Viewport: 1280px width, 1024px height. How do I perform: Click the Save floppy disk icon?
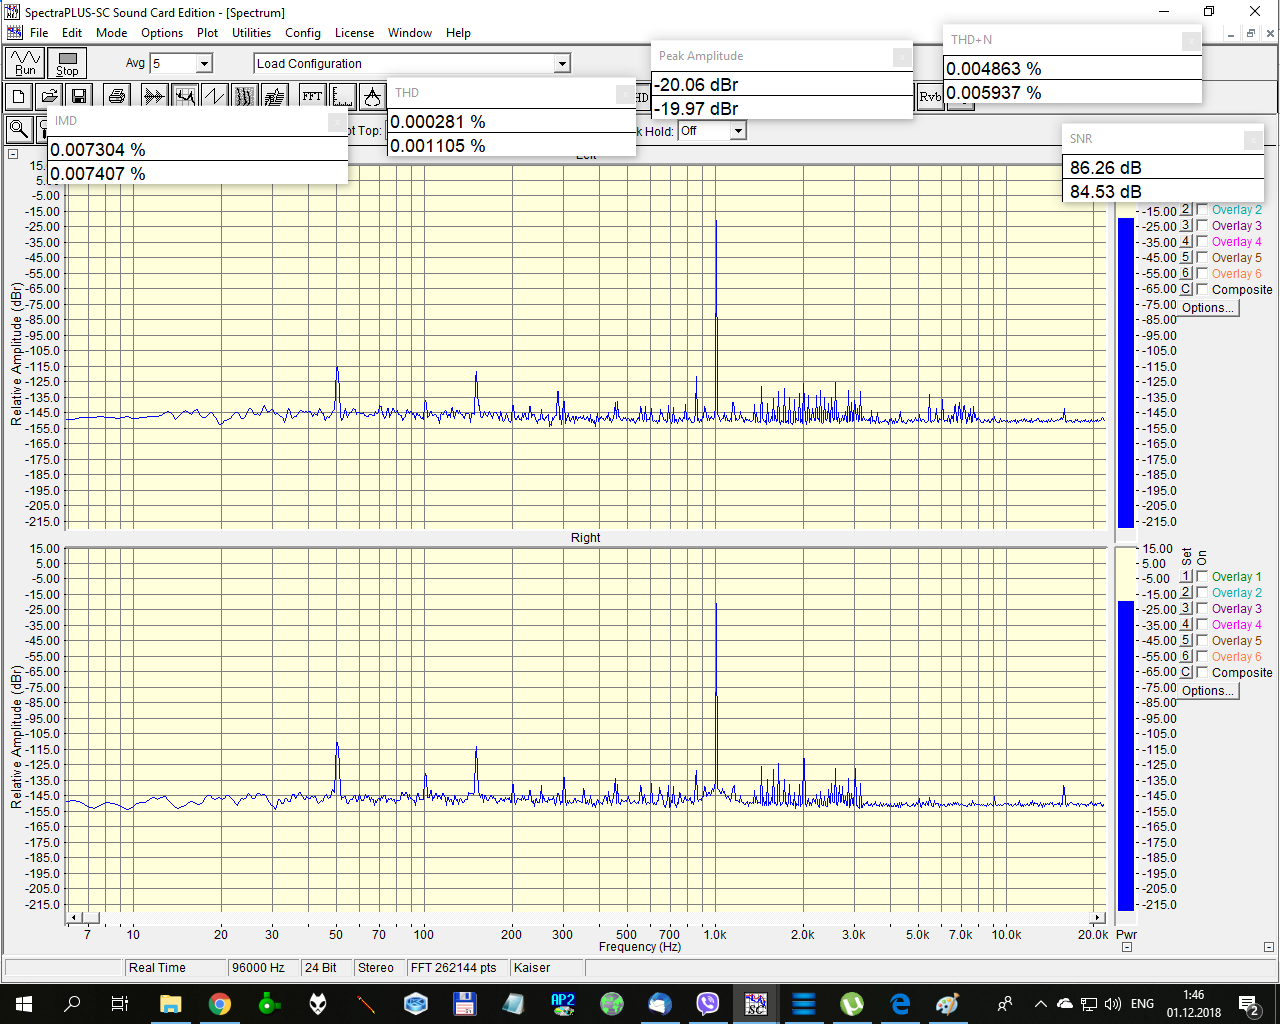click(x=79, y=96)
